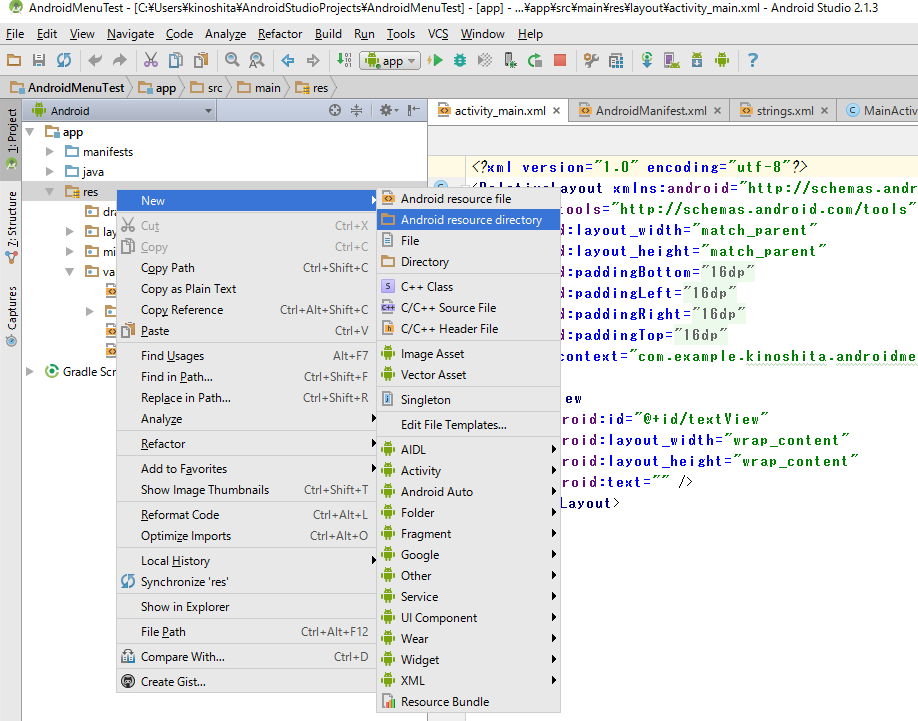Image resolution: width=918 pixels, height=721 pixels.
Task: Expand the manifests folder arrow
Action: pos(48,151)
